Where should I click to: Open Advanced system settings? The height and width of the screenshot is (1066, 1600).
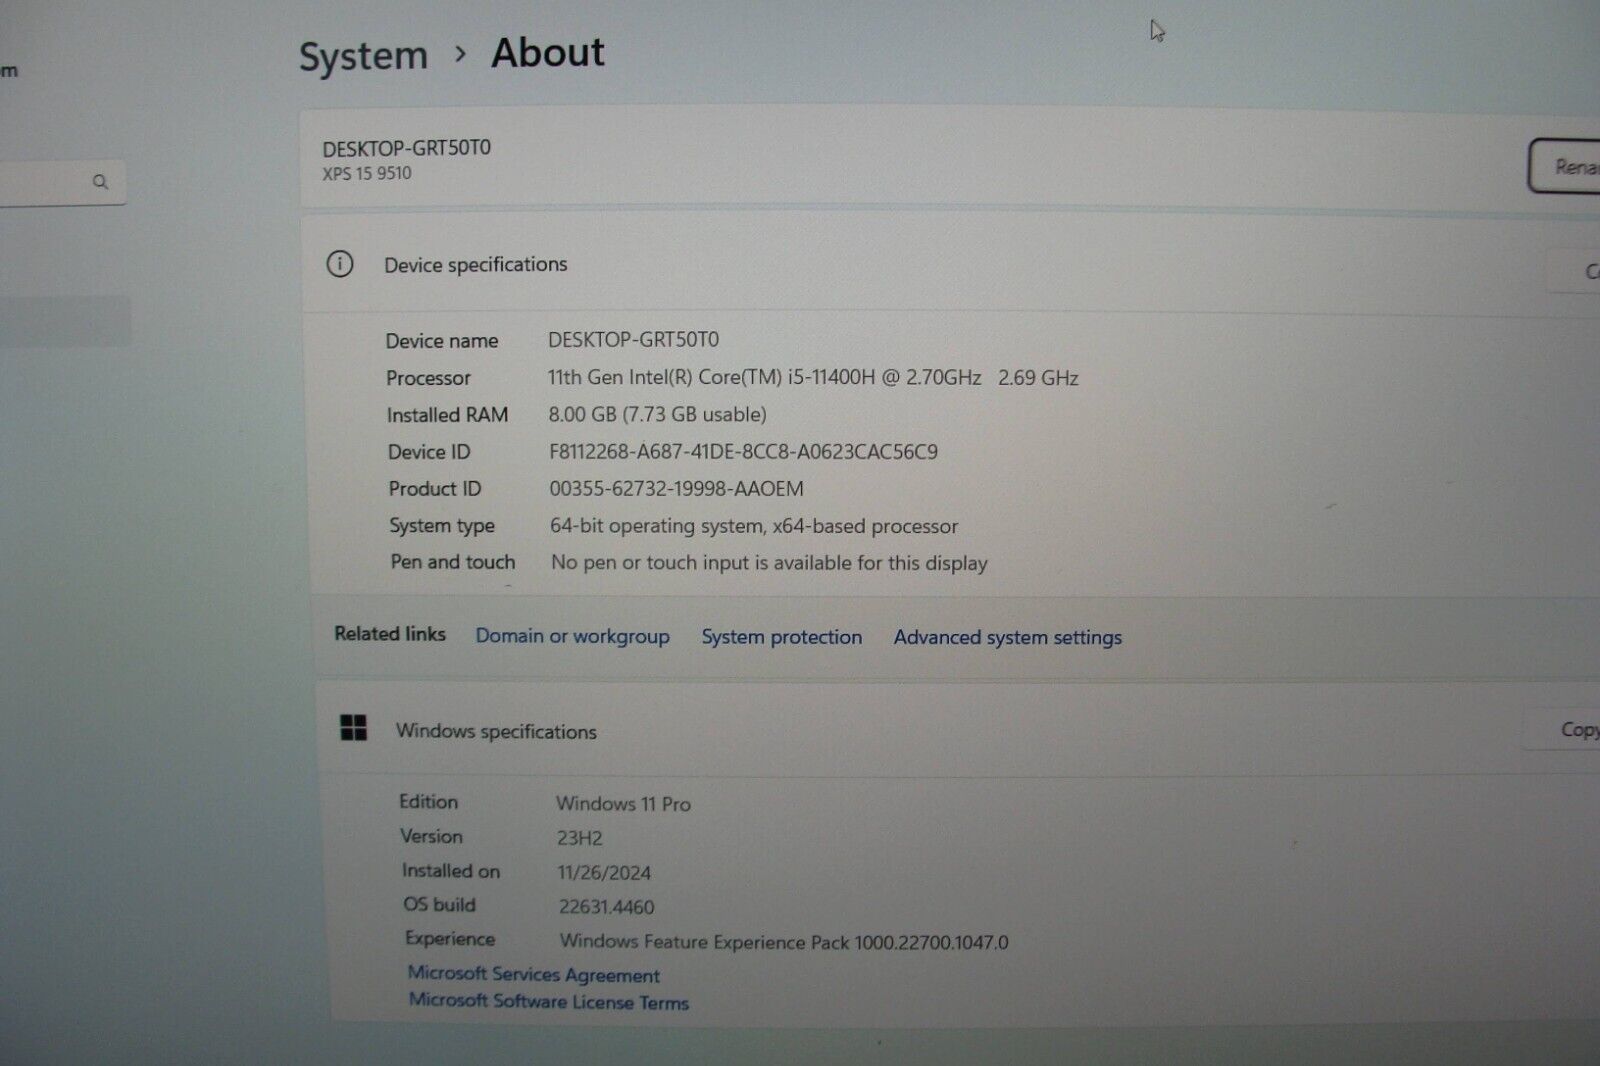point(1006,636)
